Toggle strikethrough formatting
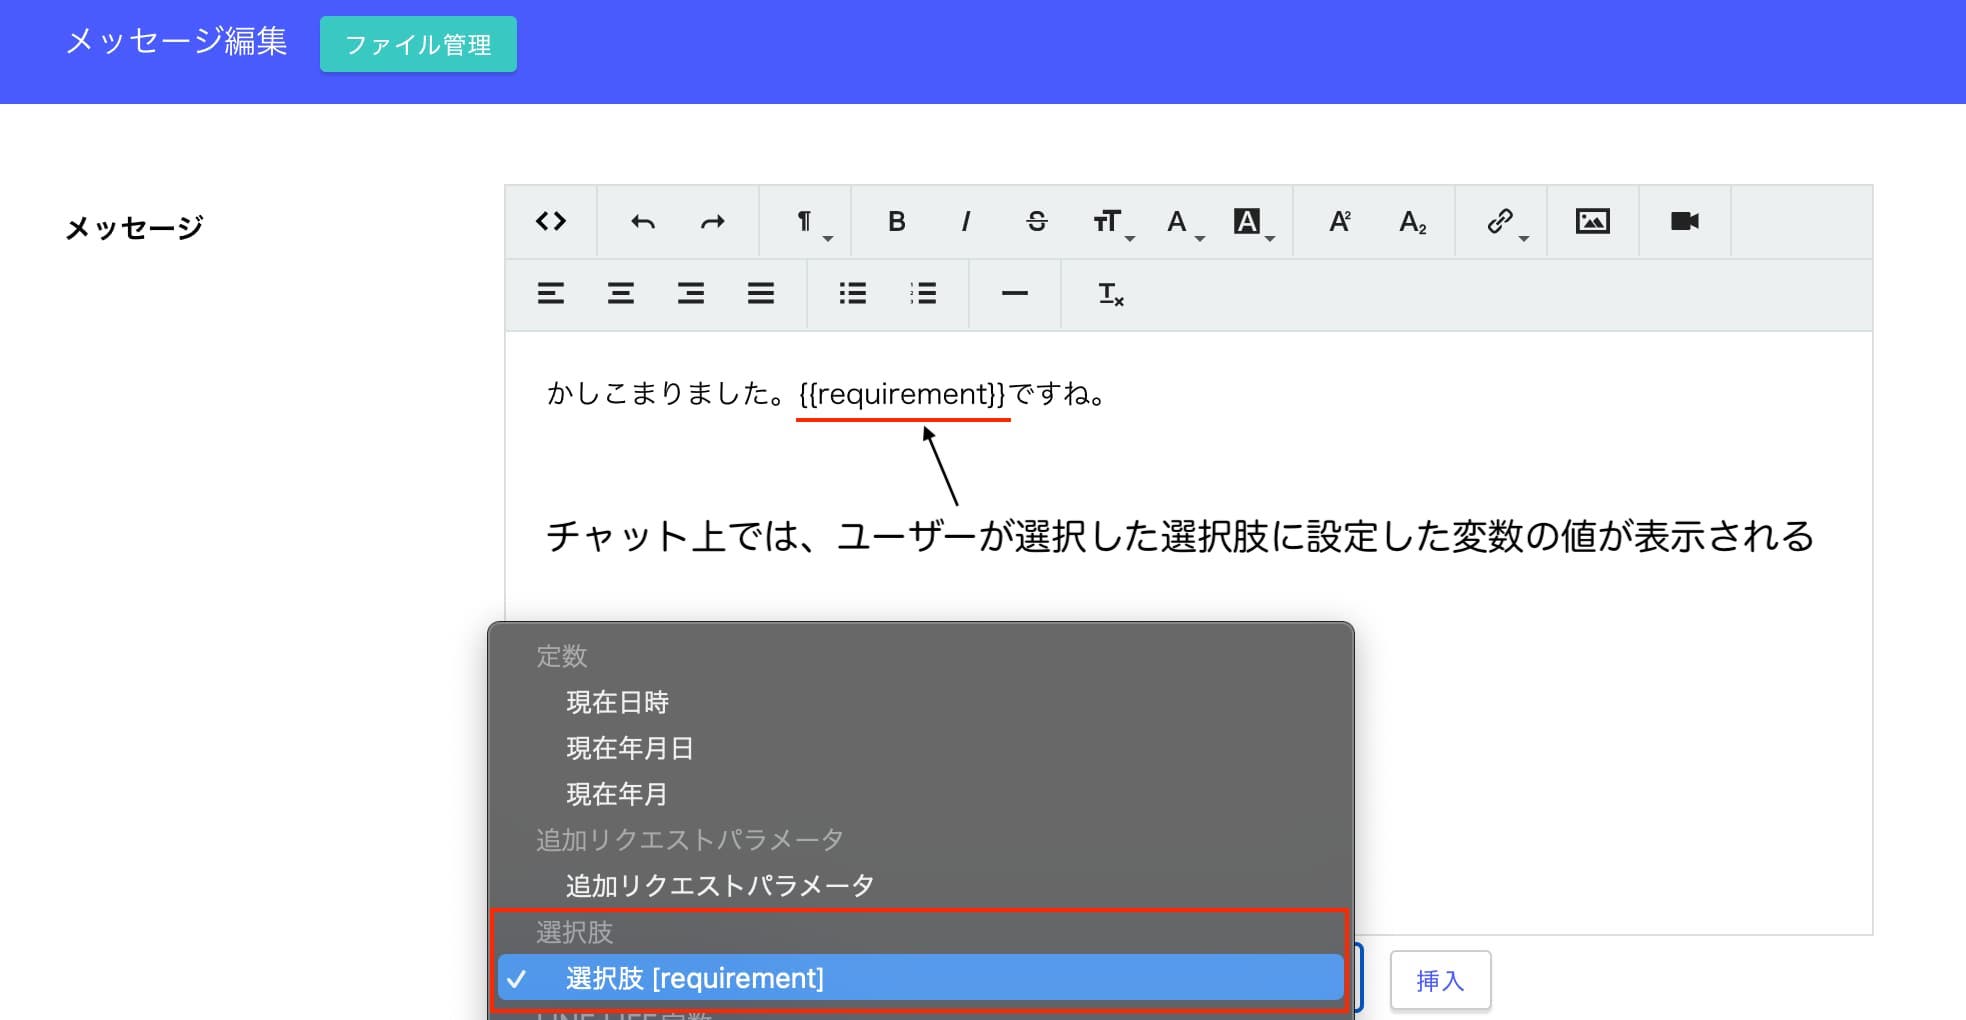 (x=1036, y=221)
